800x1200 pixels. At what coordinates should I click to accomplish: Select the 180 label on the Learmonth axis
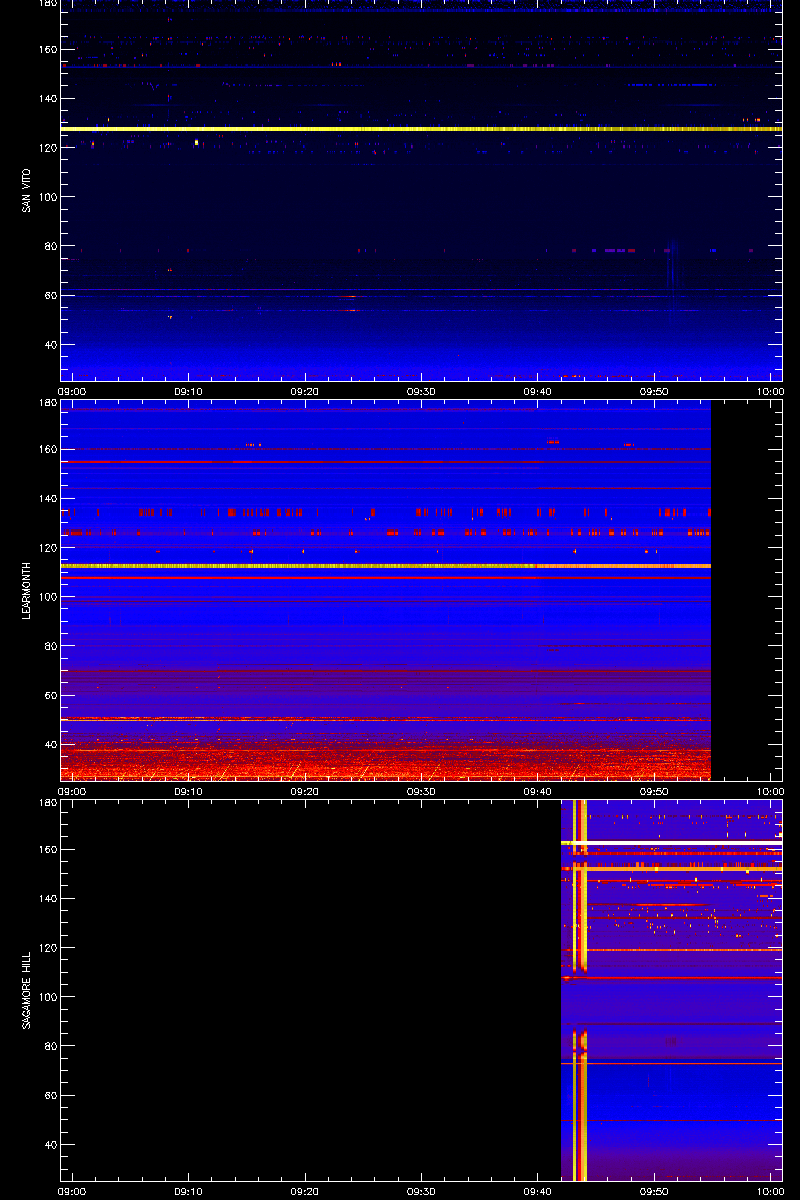[x=46, y=404]
